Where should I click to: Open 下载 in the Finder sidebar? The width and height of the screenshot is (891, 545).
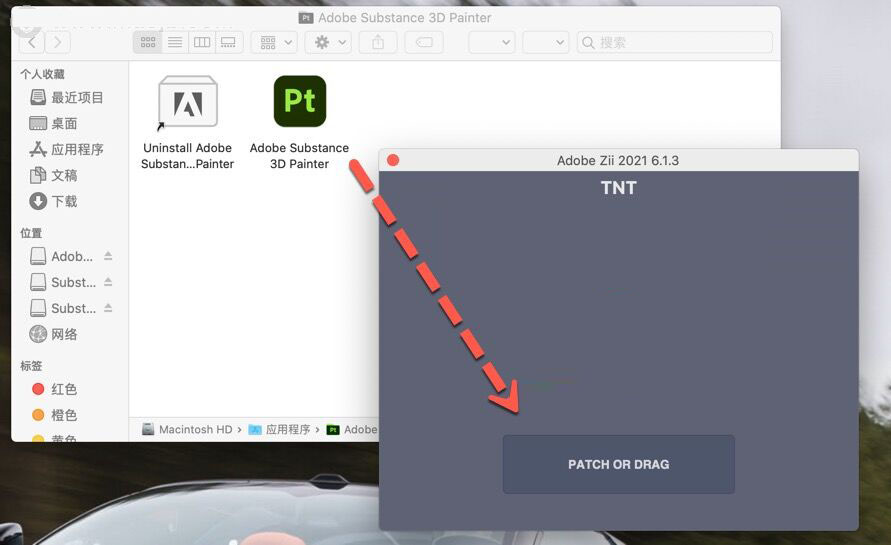[53, 201]
